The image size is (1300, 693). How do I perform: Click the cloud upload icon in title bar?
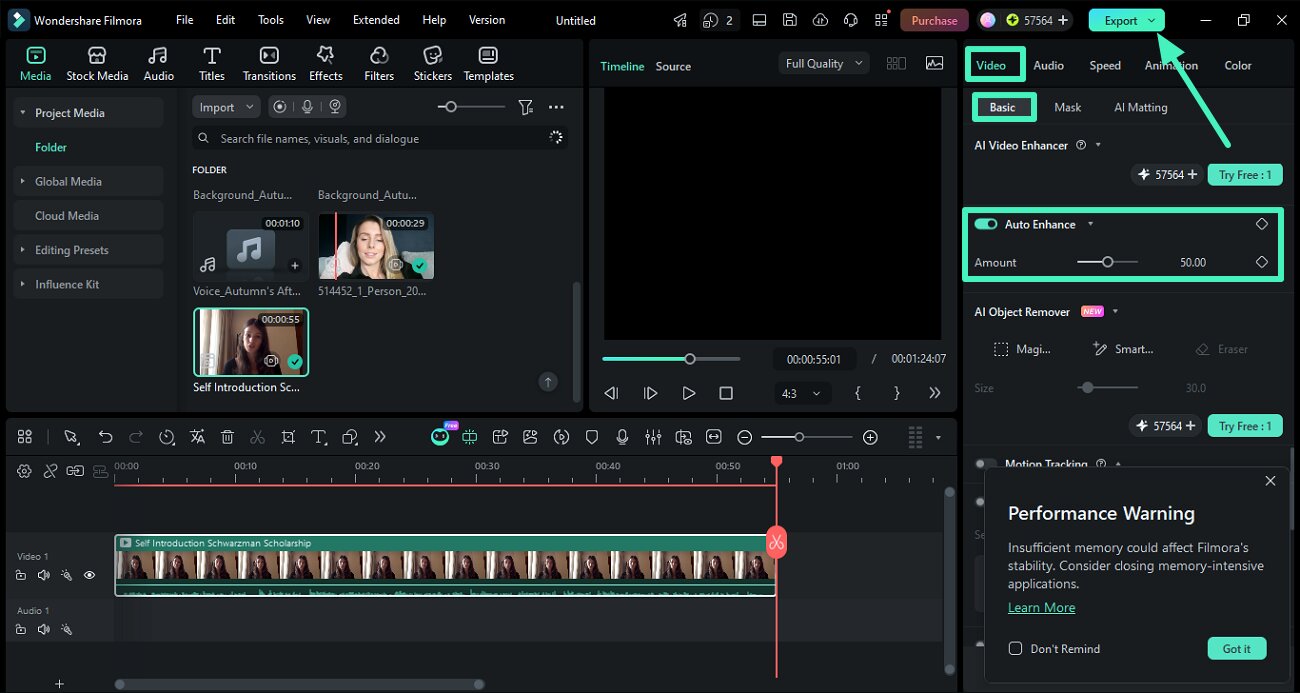(x=820, y=20)
